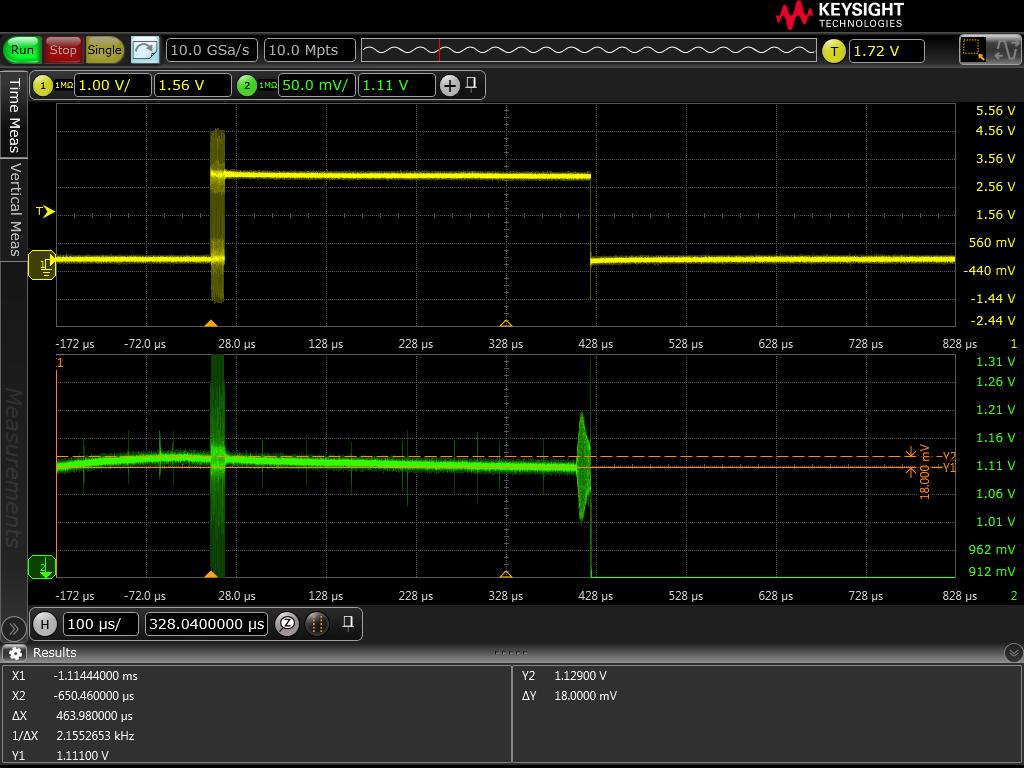Open the Time Meas side tab
1024x768 pixels.
pos(14,114)
